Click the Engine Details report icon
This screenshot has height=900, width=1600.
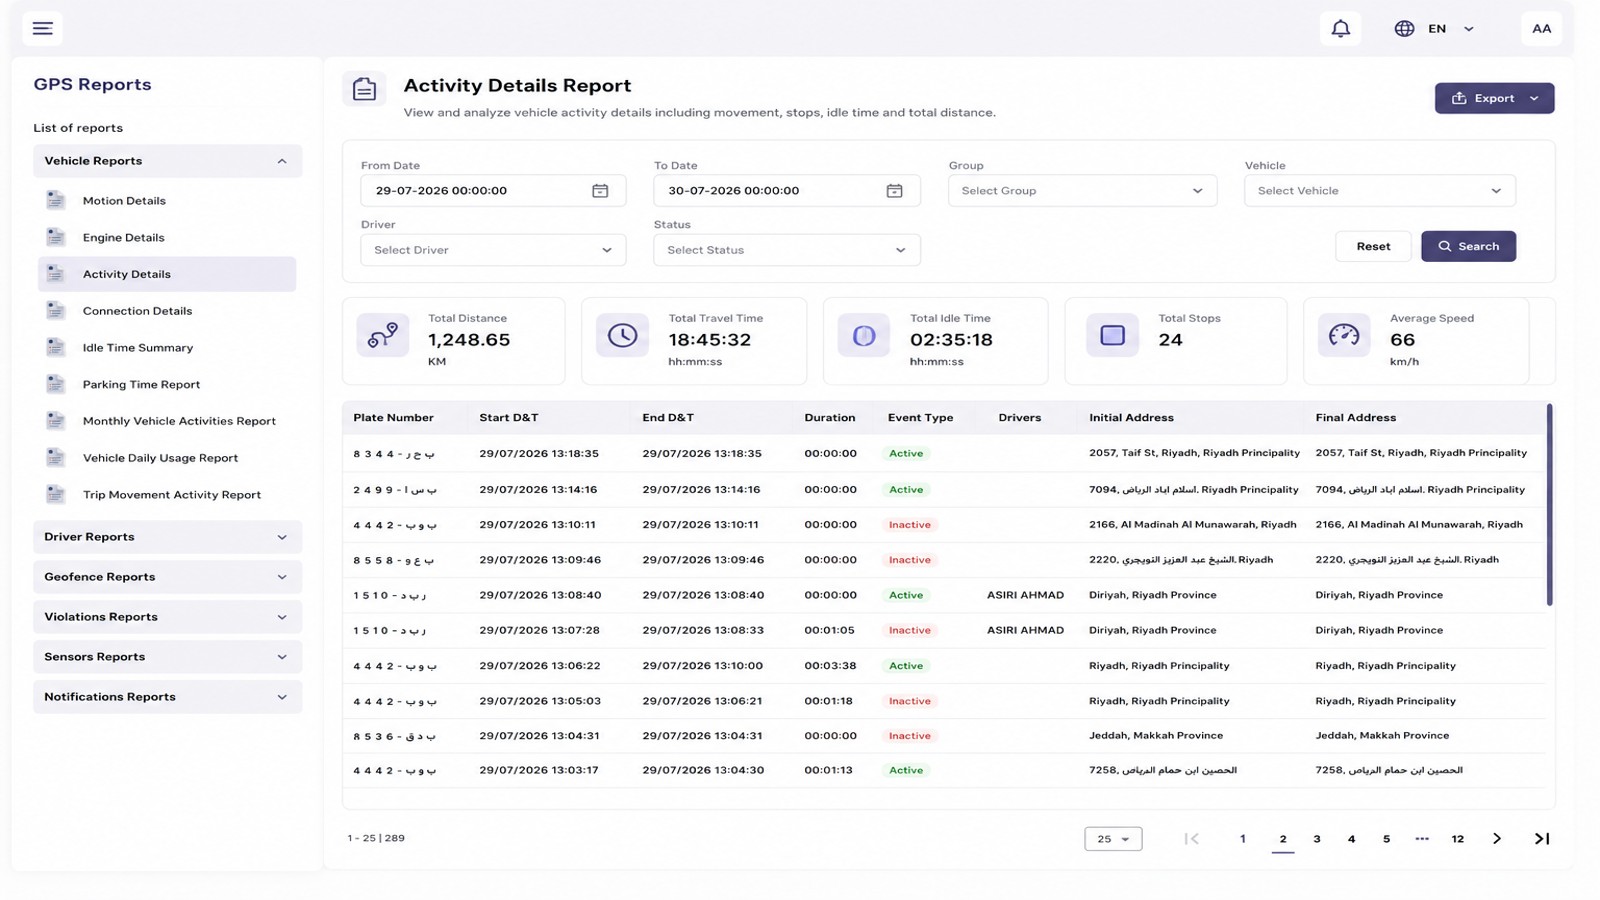[x=55, y=237]
